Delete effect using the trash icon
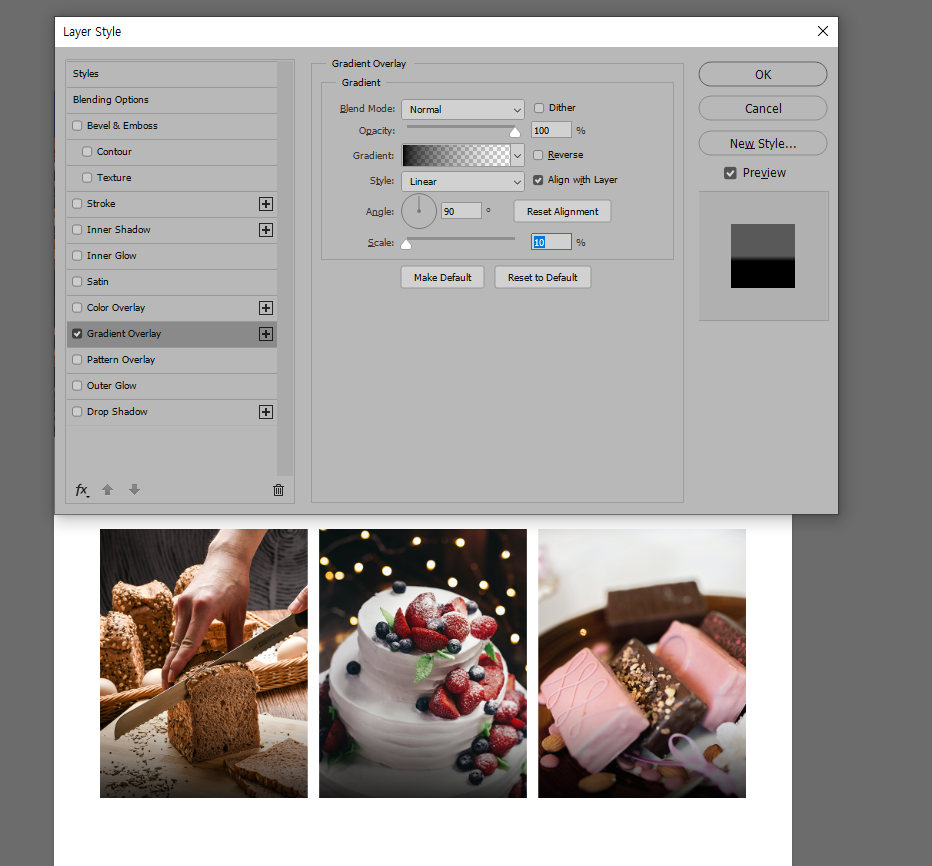Viewport: 932px width, 866px height. [x=278, y=490]
